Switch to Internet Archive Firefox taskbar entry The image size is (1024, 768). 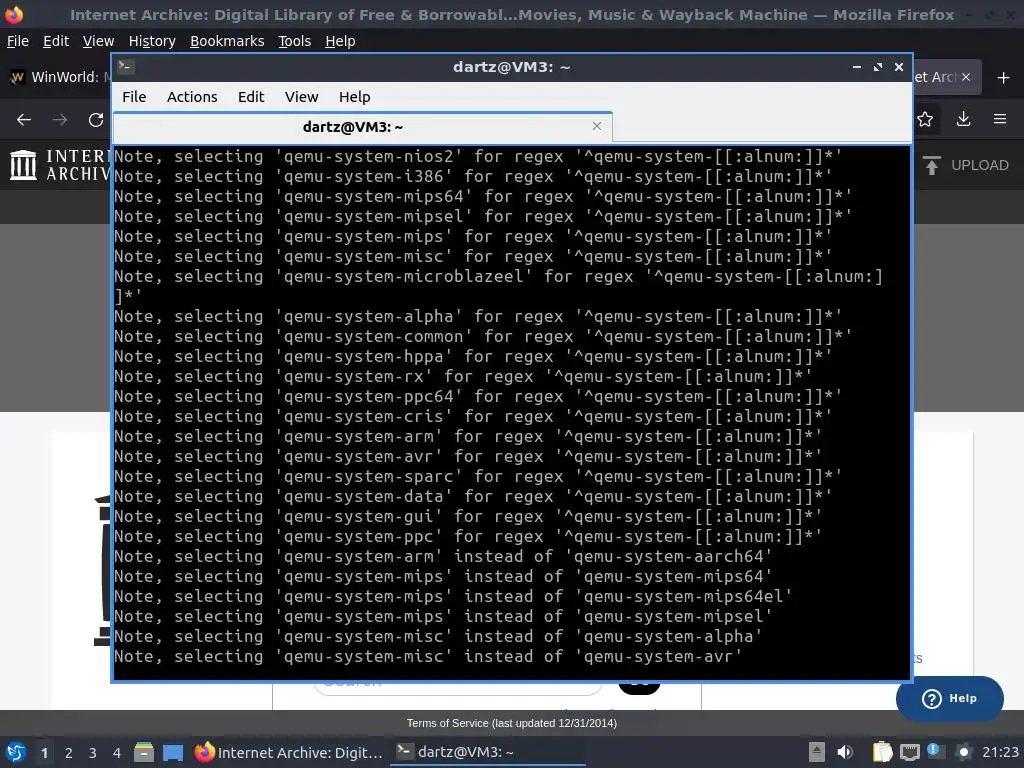289,752
